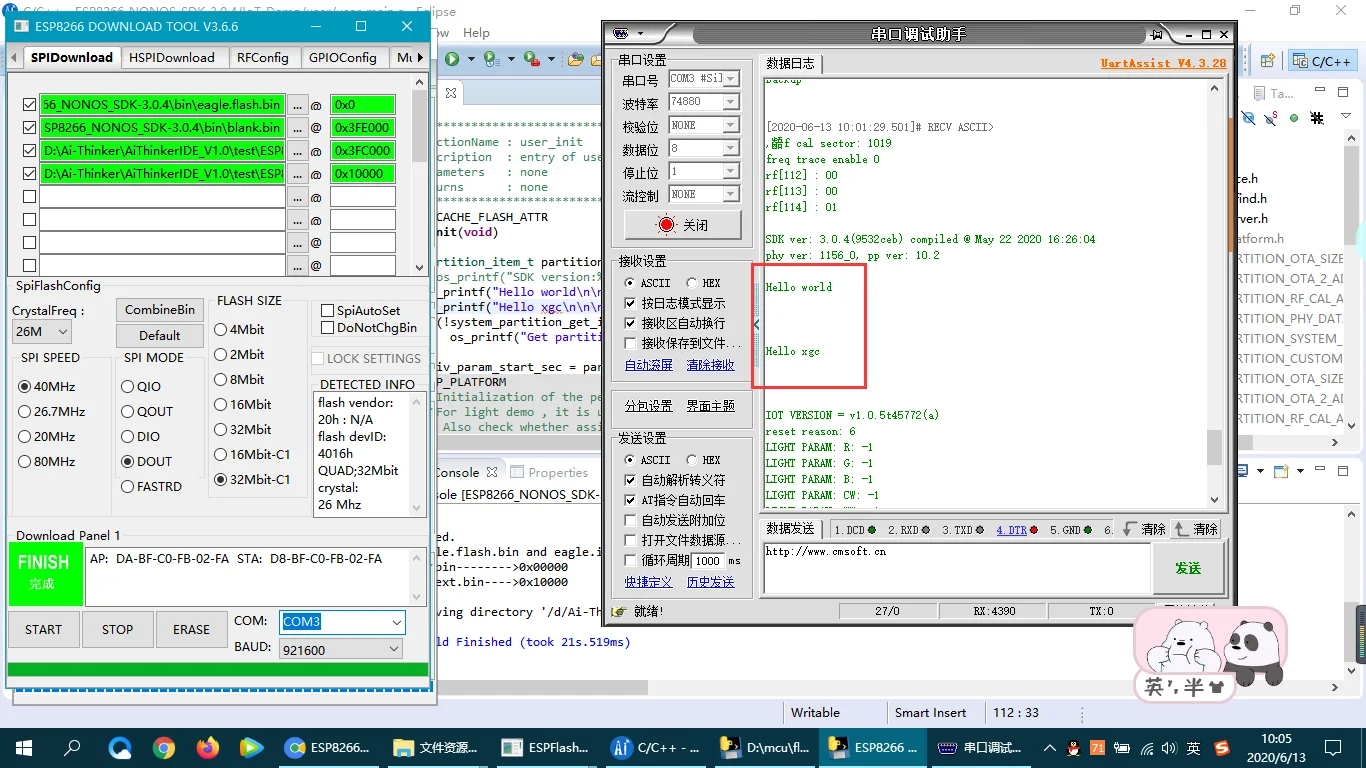Open Firefox from the taskbar
The height and width of the screenshot is (768, 1366).
(208, 747)
